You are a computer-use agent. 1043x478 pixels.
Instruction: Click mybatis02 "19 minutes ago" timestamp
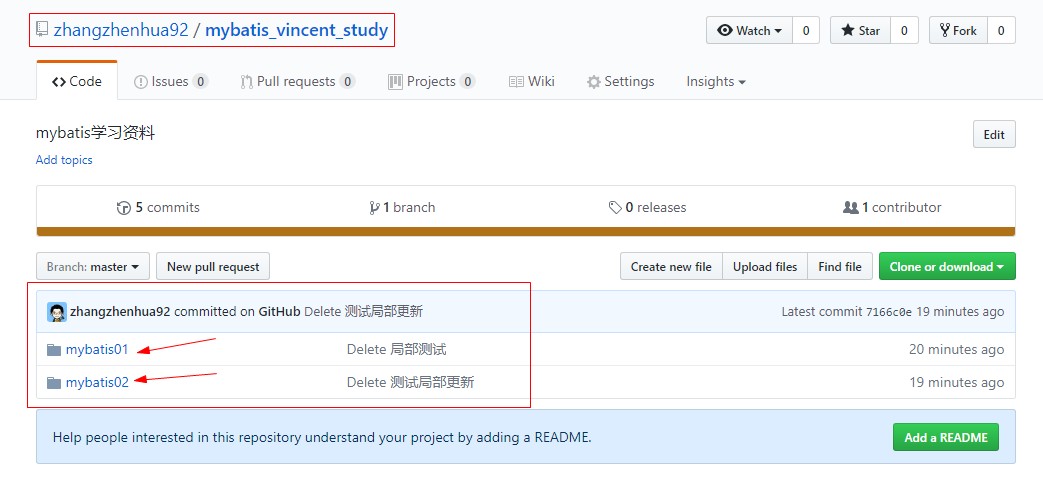pyautogui.click(x=957, y=382)
